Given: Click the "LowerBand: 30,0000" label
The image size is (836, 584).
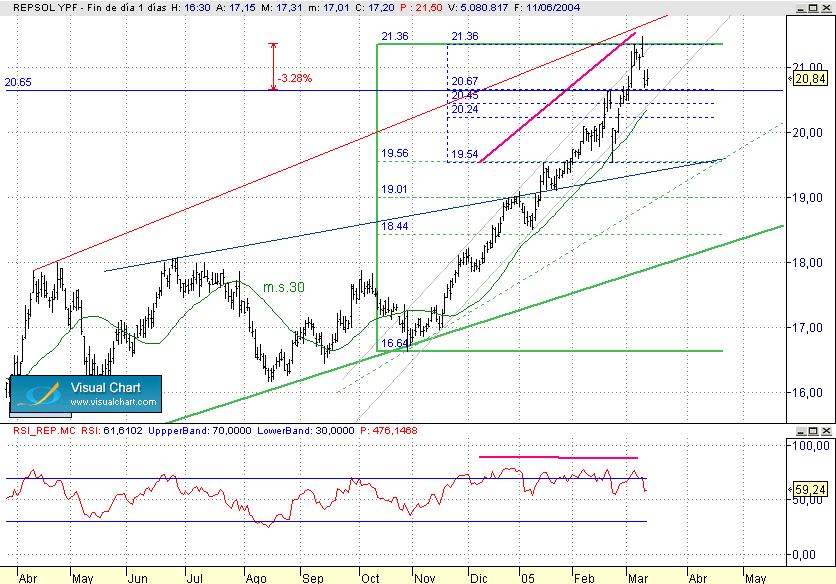Looking at the screenshot, I should point(306,430).
